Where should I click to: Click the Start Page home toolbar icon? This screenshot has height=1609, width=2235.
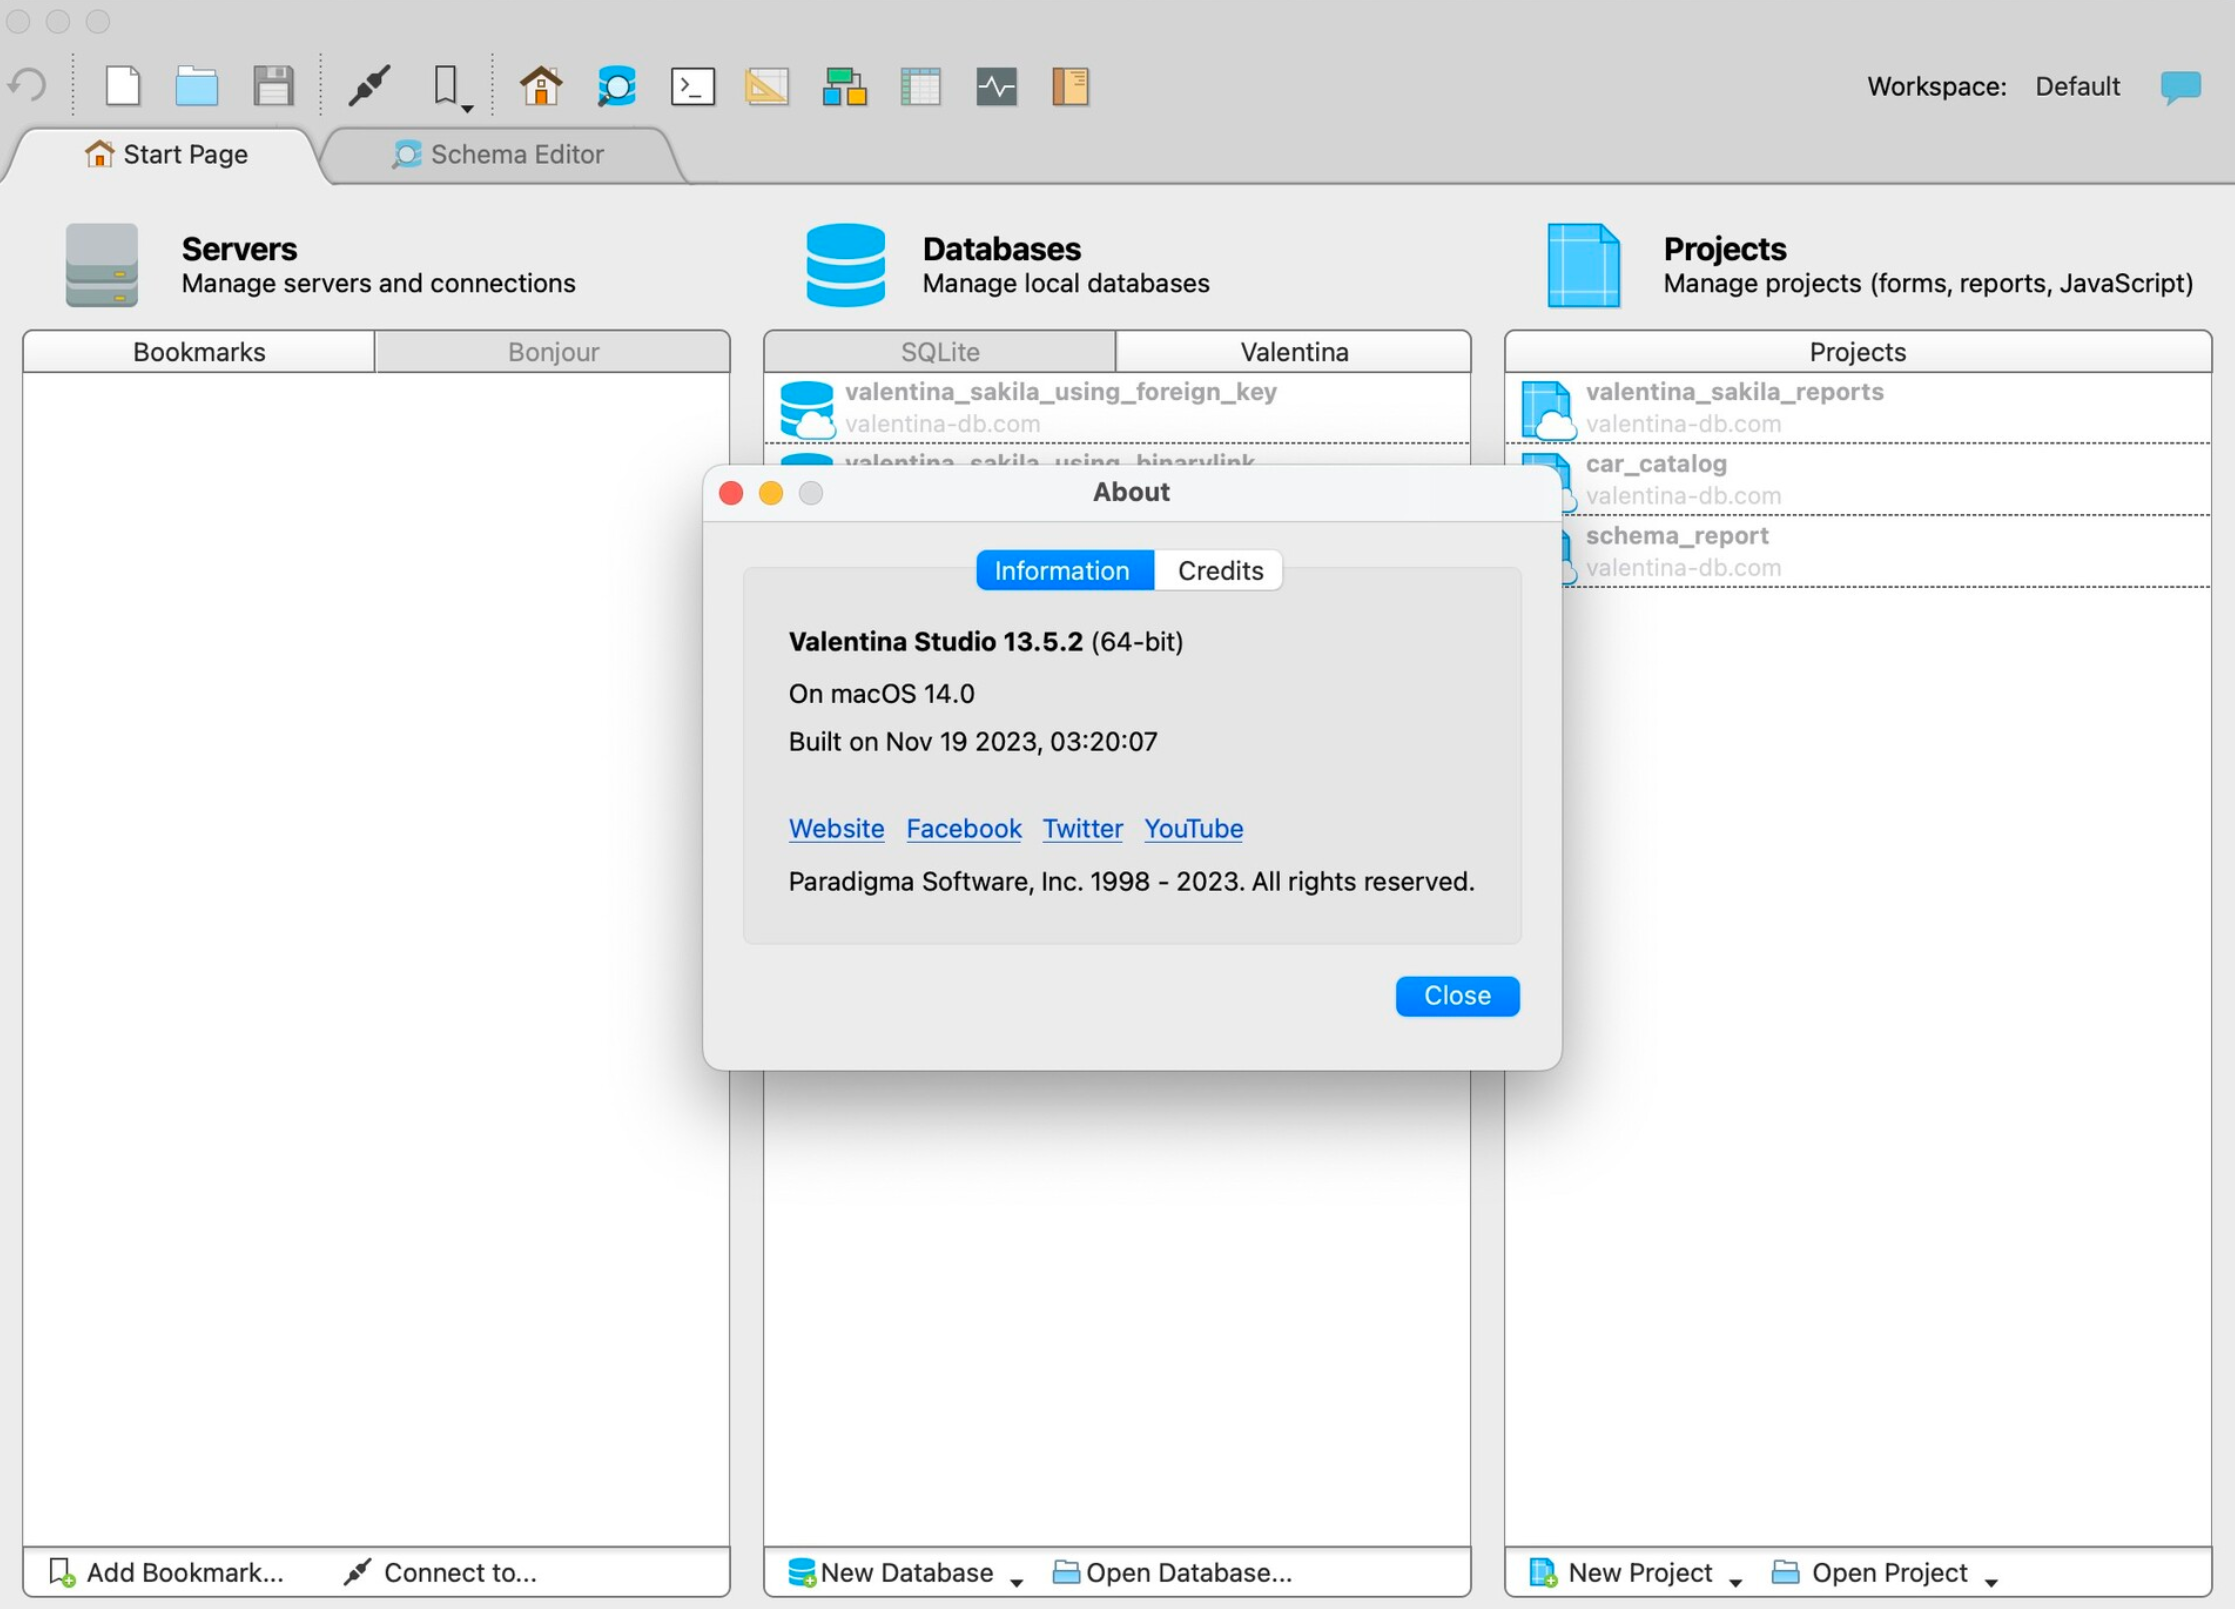(541, 86)
